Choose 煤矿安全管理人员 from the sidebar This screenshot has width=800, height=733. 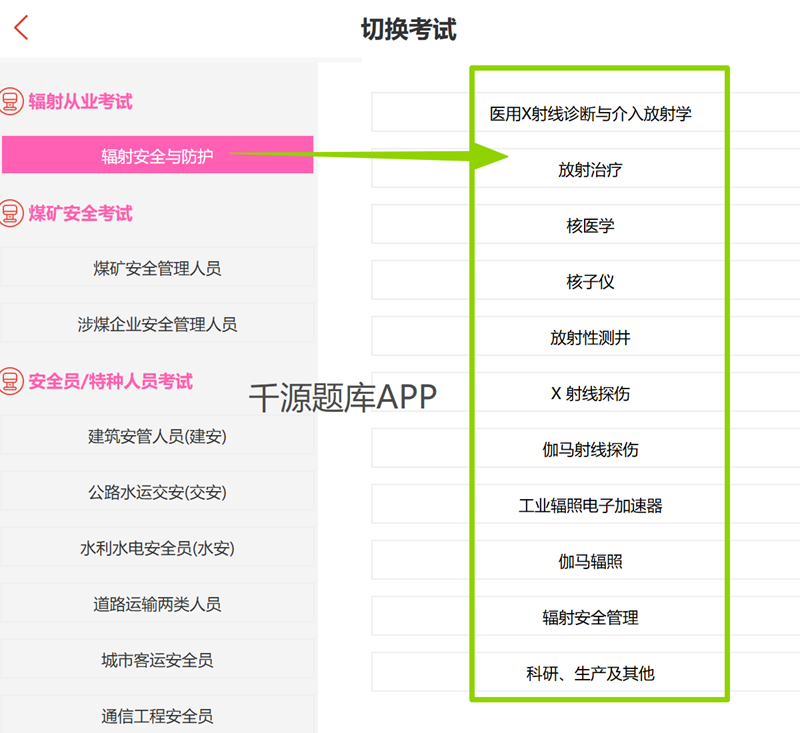(157, 268)
